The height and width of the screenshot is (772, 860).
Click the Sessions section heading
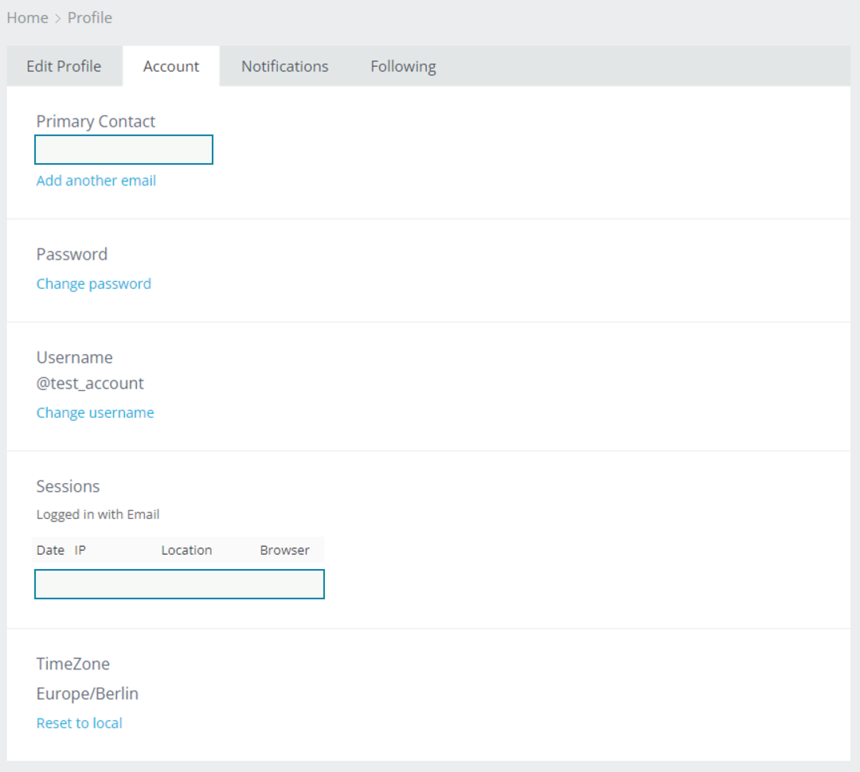click(68, 486)
